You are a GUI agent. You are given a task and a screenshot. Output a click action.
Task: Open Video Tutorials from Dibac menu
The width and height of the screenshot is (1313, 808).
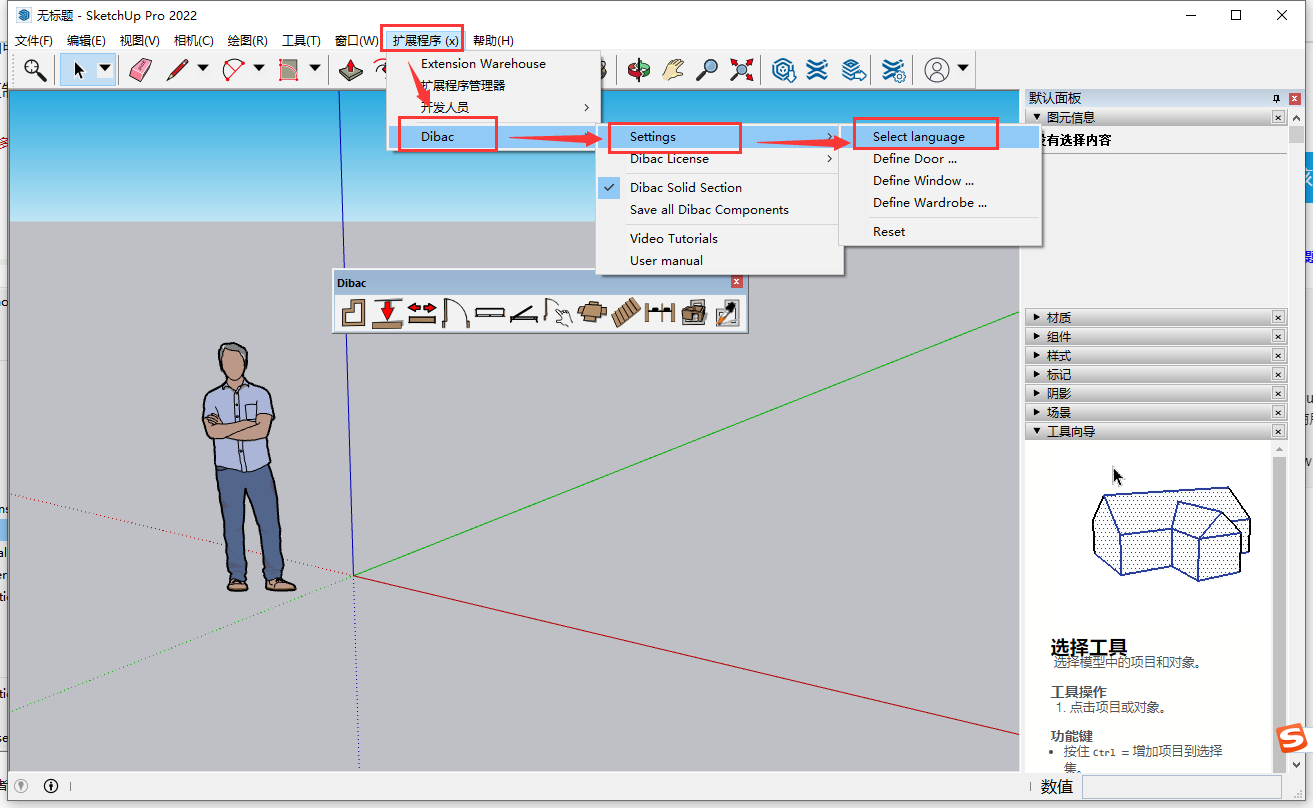point(673,238)
